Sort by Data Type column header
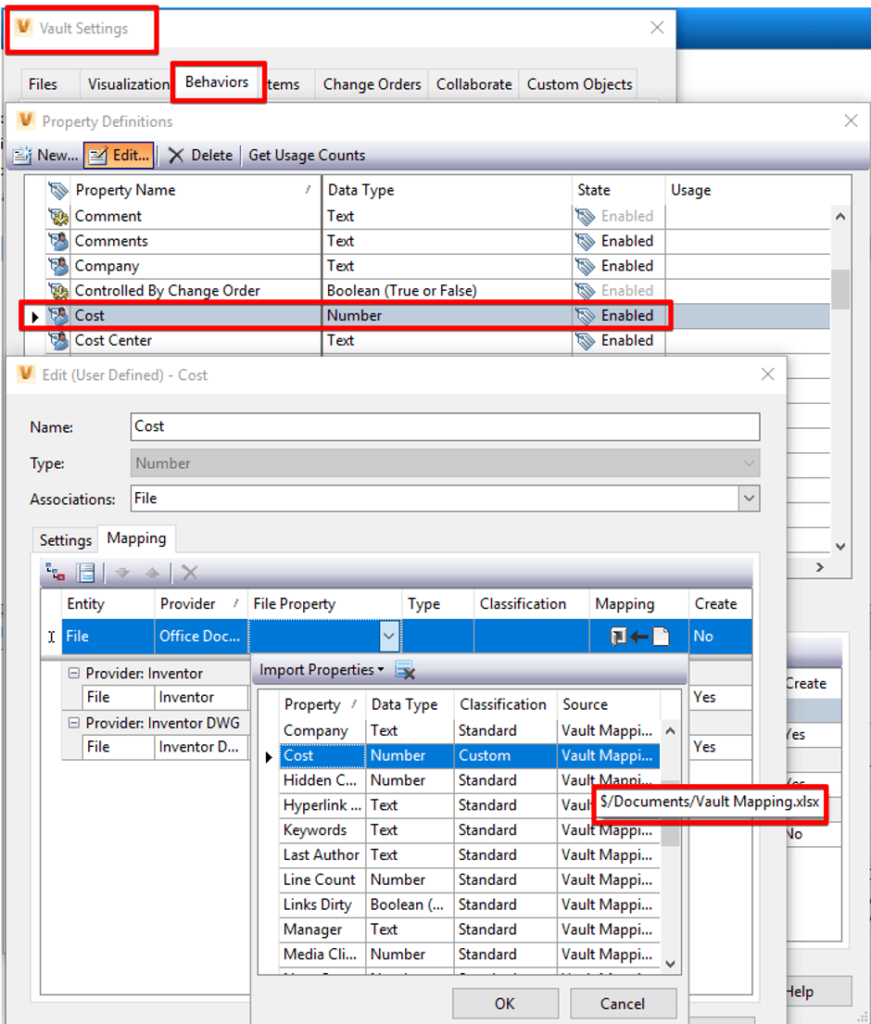This screenshot has height=1024, width=871. [x=447, y=190]
